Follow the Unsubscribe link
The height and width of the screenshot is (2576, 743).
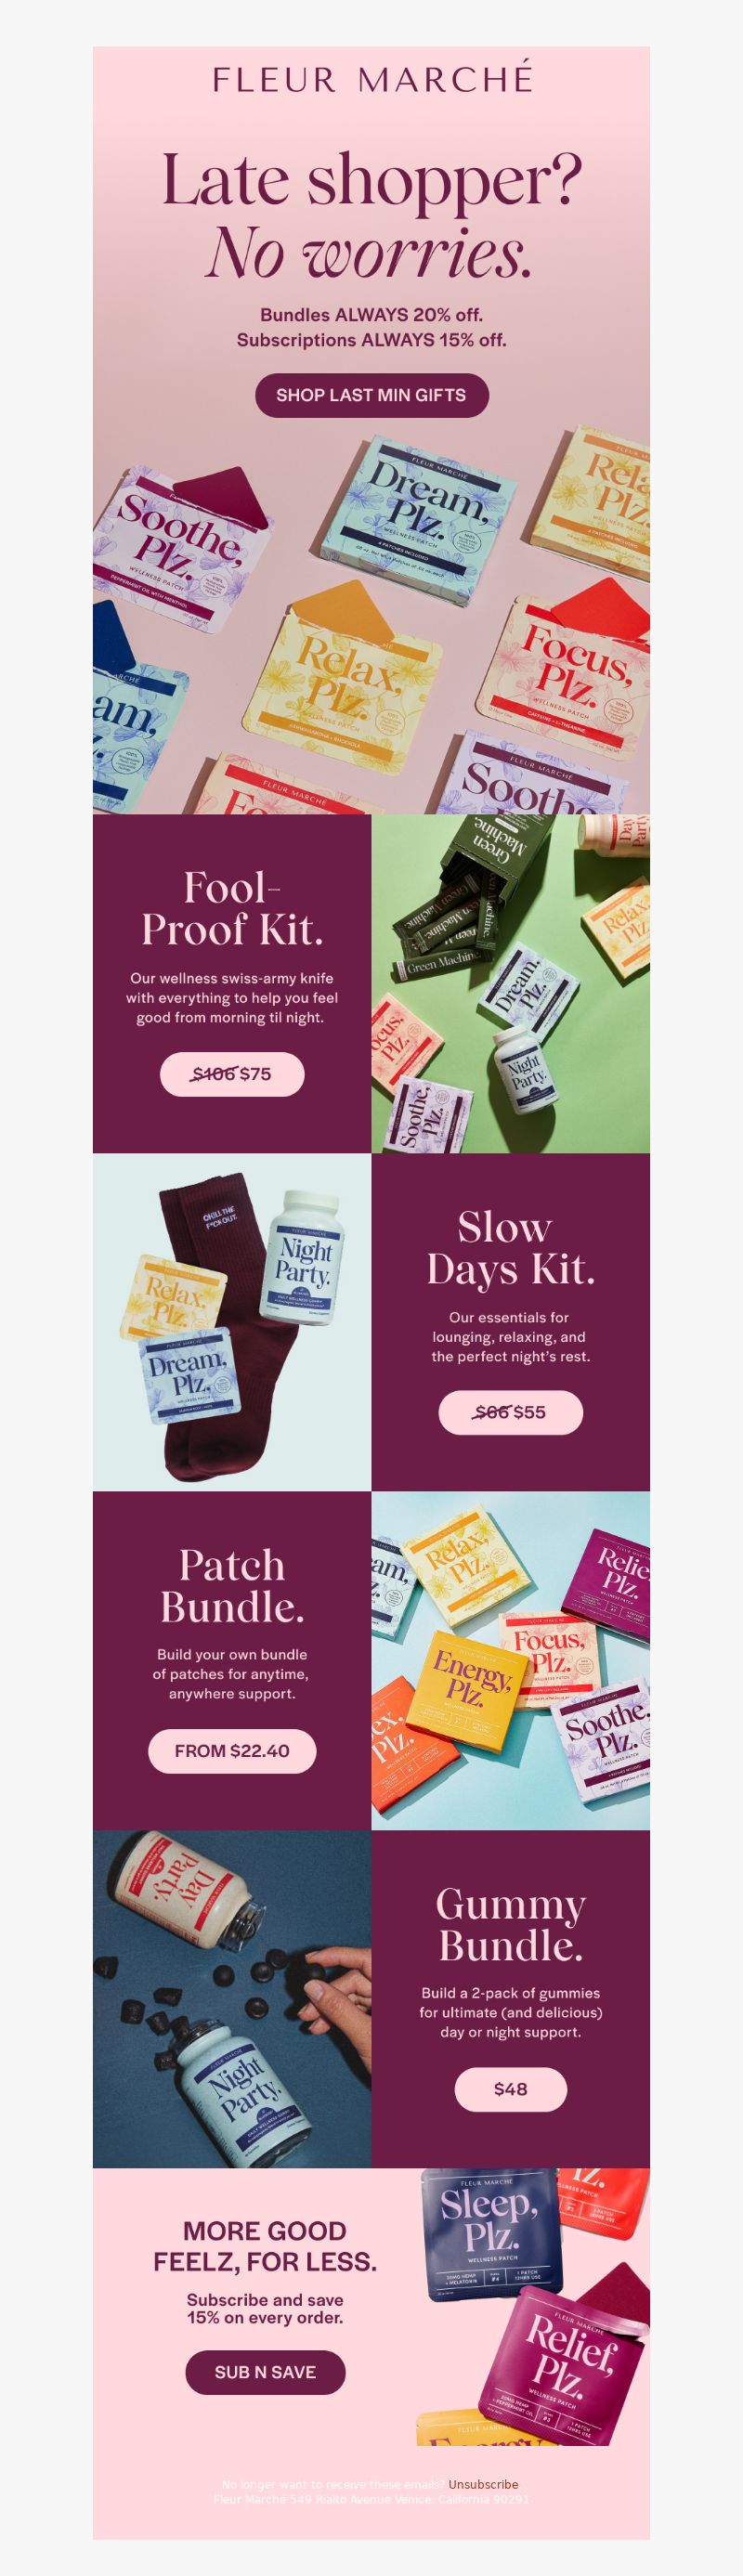click(x=483, y=2484)
